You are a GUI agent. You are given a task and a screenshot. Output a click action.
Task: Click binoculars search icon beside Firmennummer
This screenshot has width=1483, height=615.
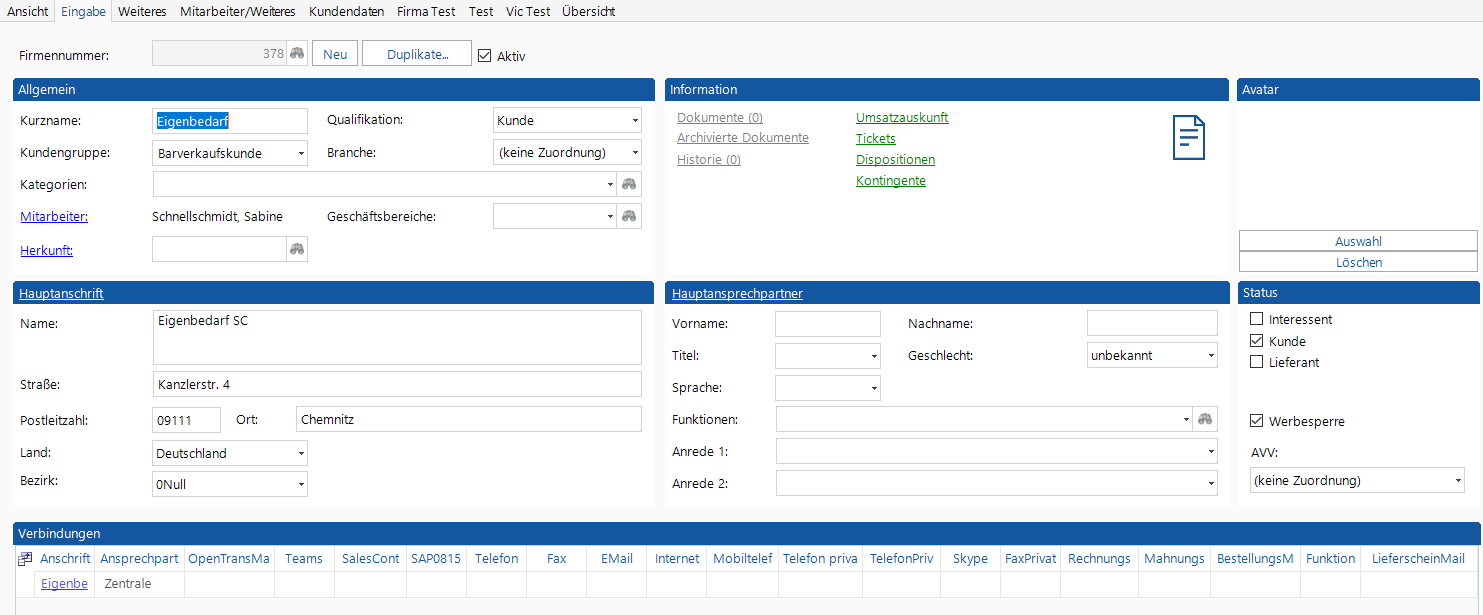[x=297, y=54]
